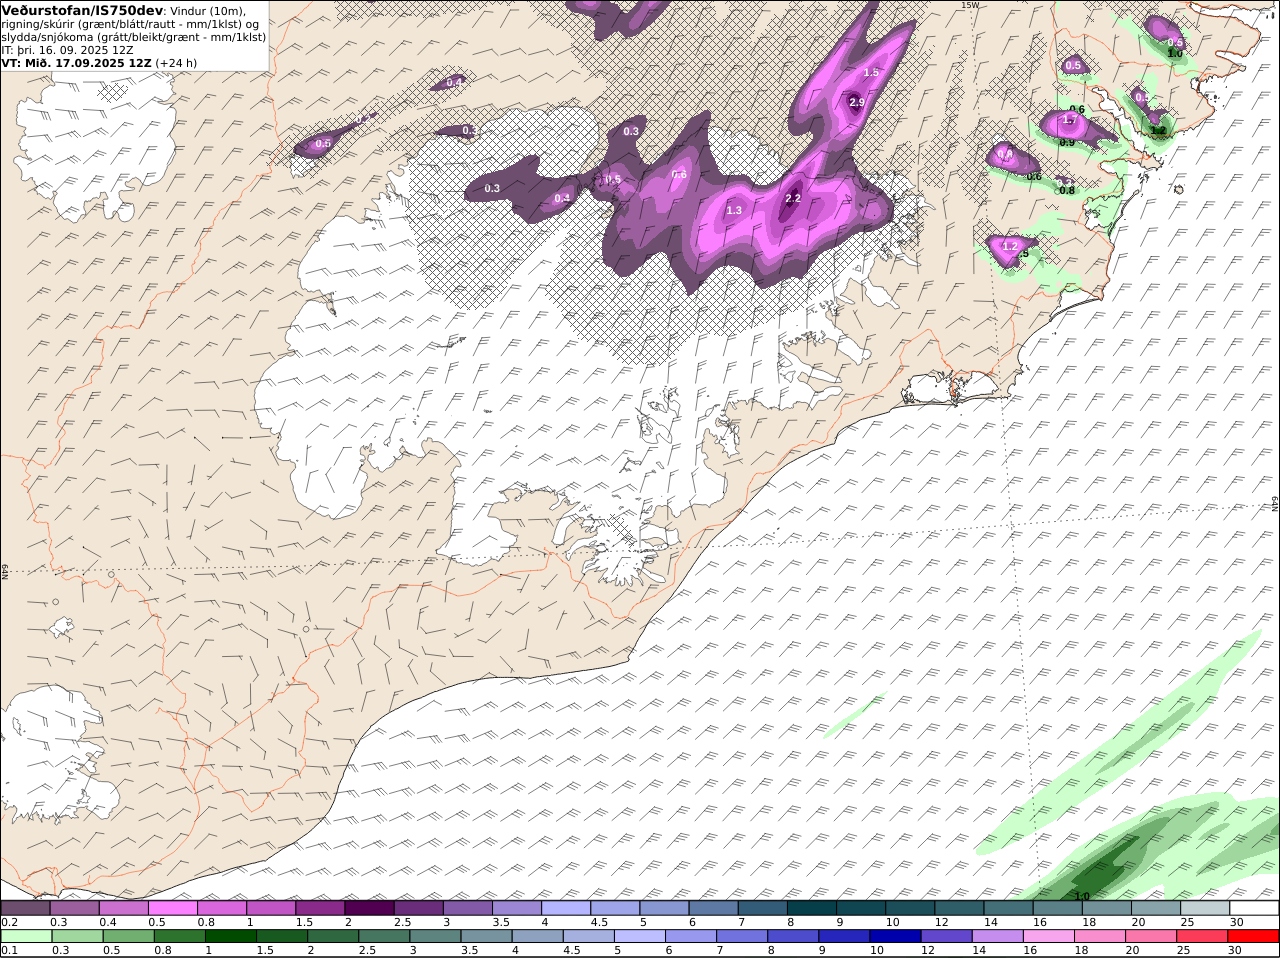
Task: Click the 1.3 snowfall value
Action: click(x=734, y=210)
